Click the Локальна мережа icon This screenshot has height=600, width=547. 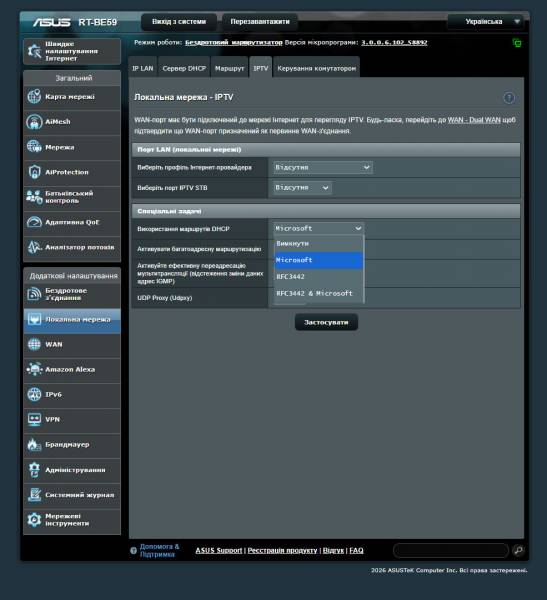coord(34,319)
